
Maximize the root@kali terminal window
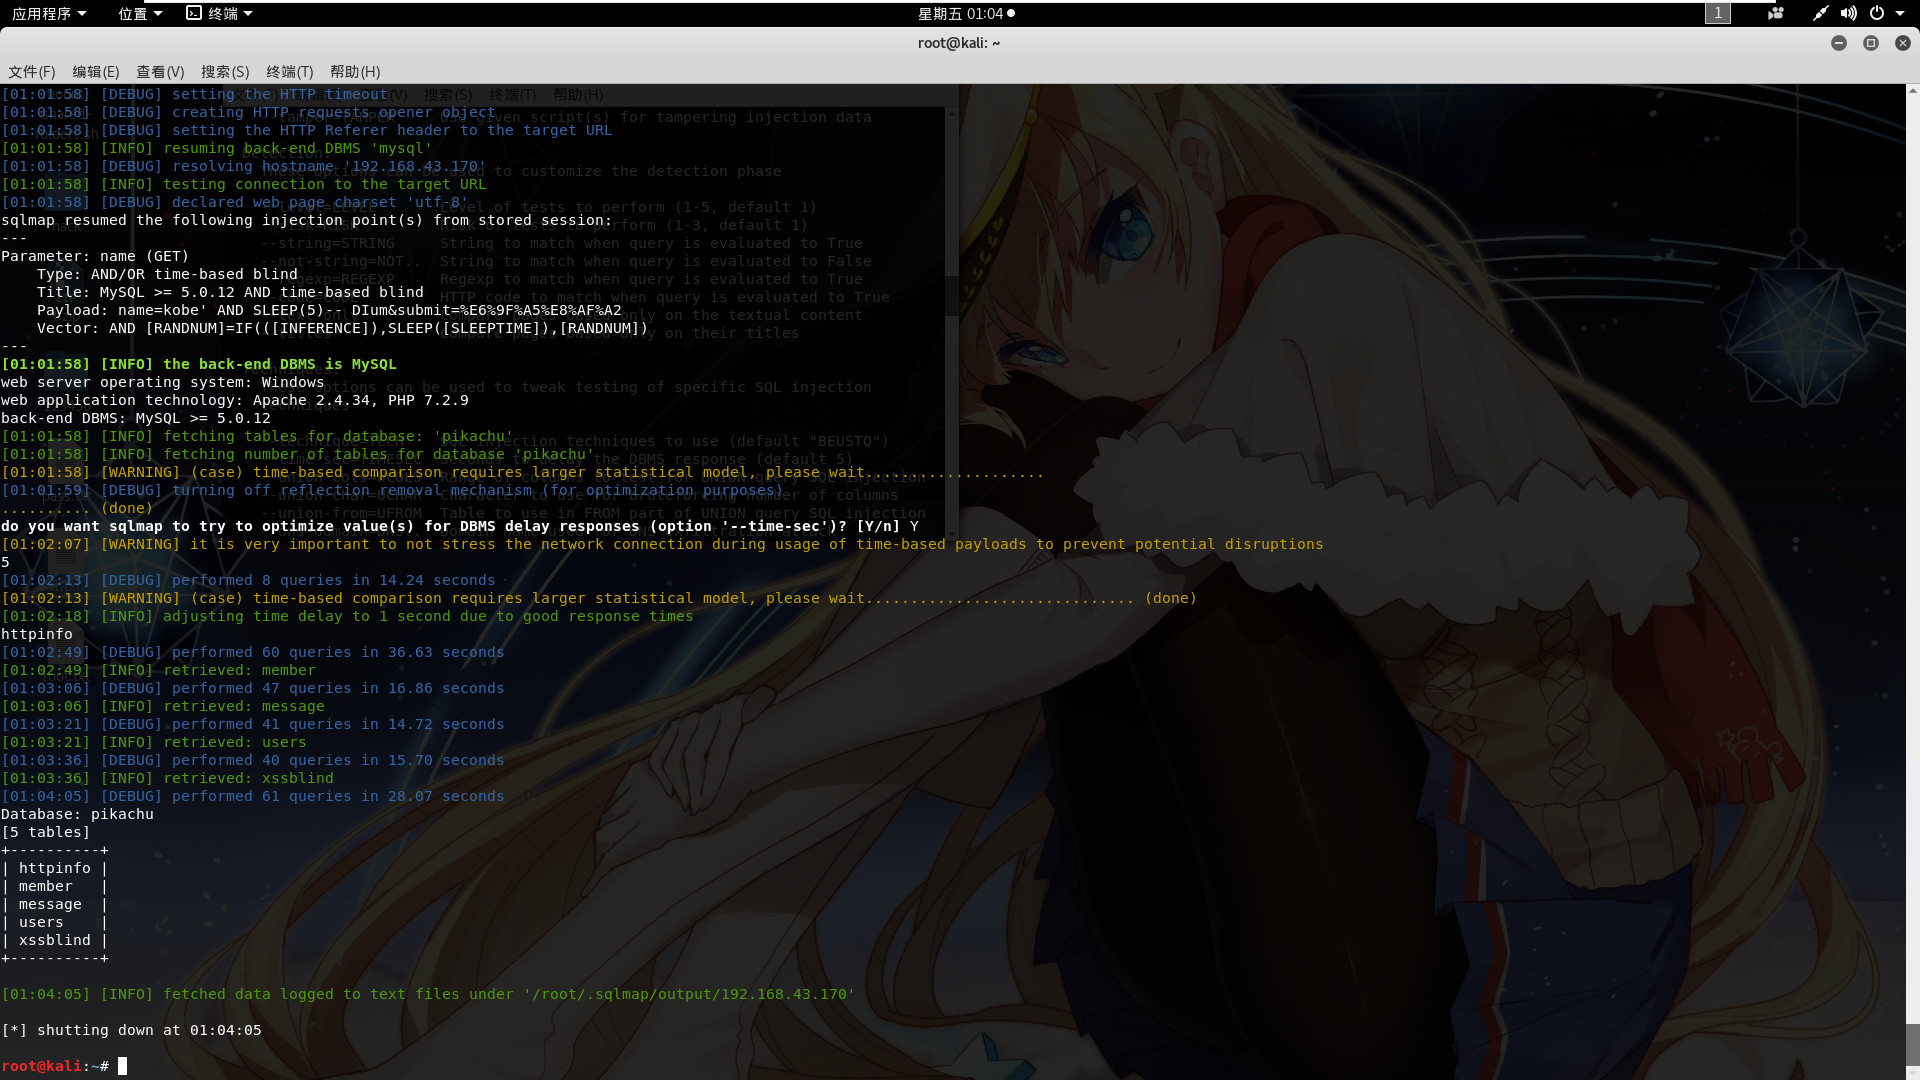pyautogui.click(x=1870, y=43)
